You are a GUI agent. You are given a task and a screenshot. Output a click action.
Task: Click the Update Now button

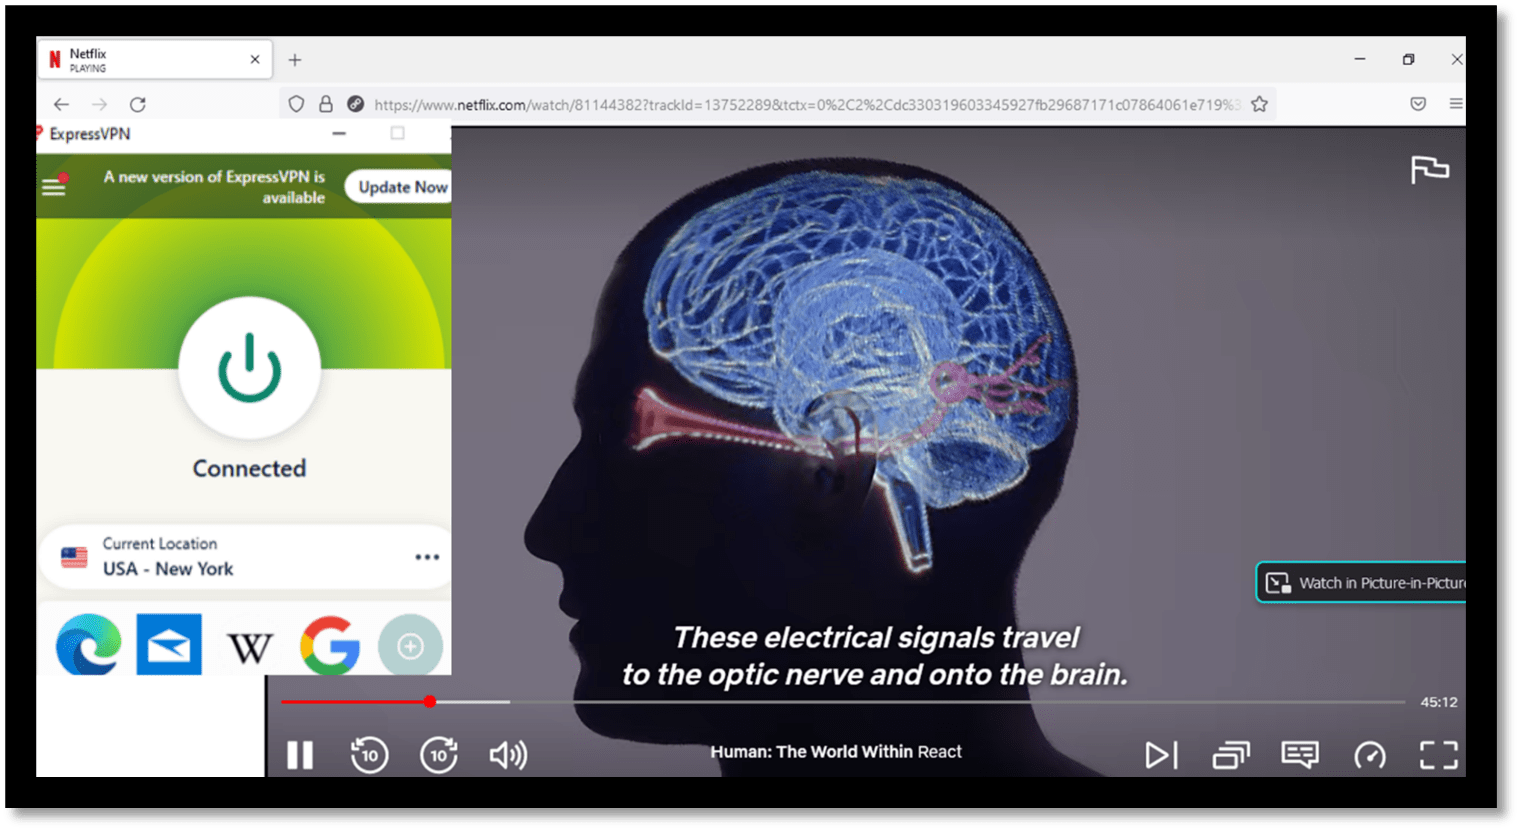402,187
